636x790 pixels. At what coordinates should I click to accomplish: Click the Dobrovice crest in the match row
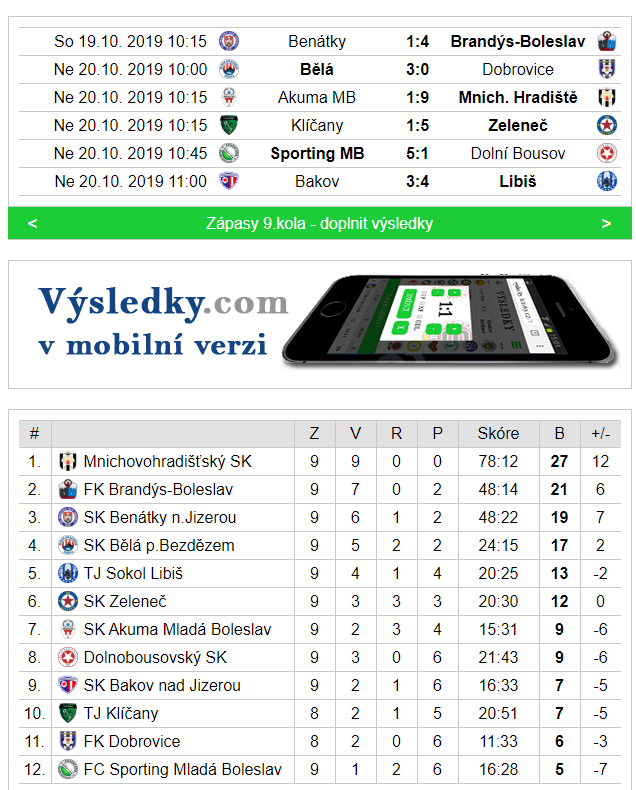pos(607,69)
